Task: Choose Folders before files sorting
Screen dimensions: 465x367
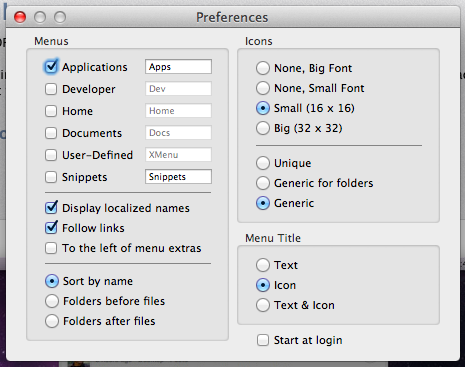Action: (x=52, y=301)
